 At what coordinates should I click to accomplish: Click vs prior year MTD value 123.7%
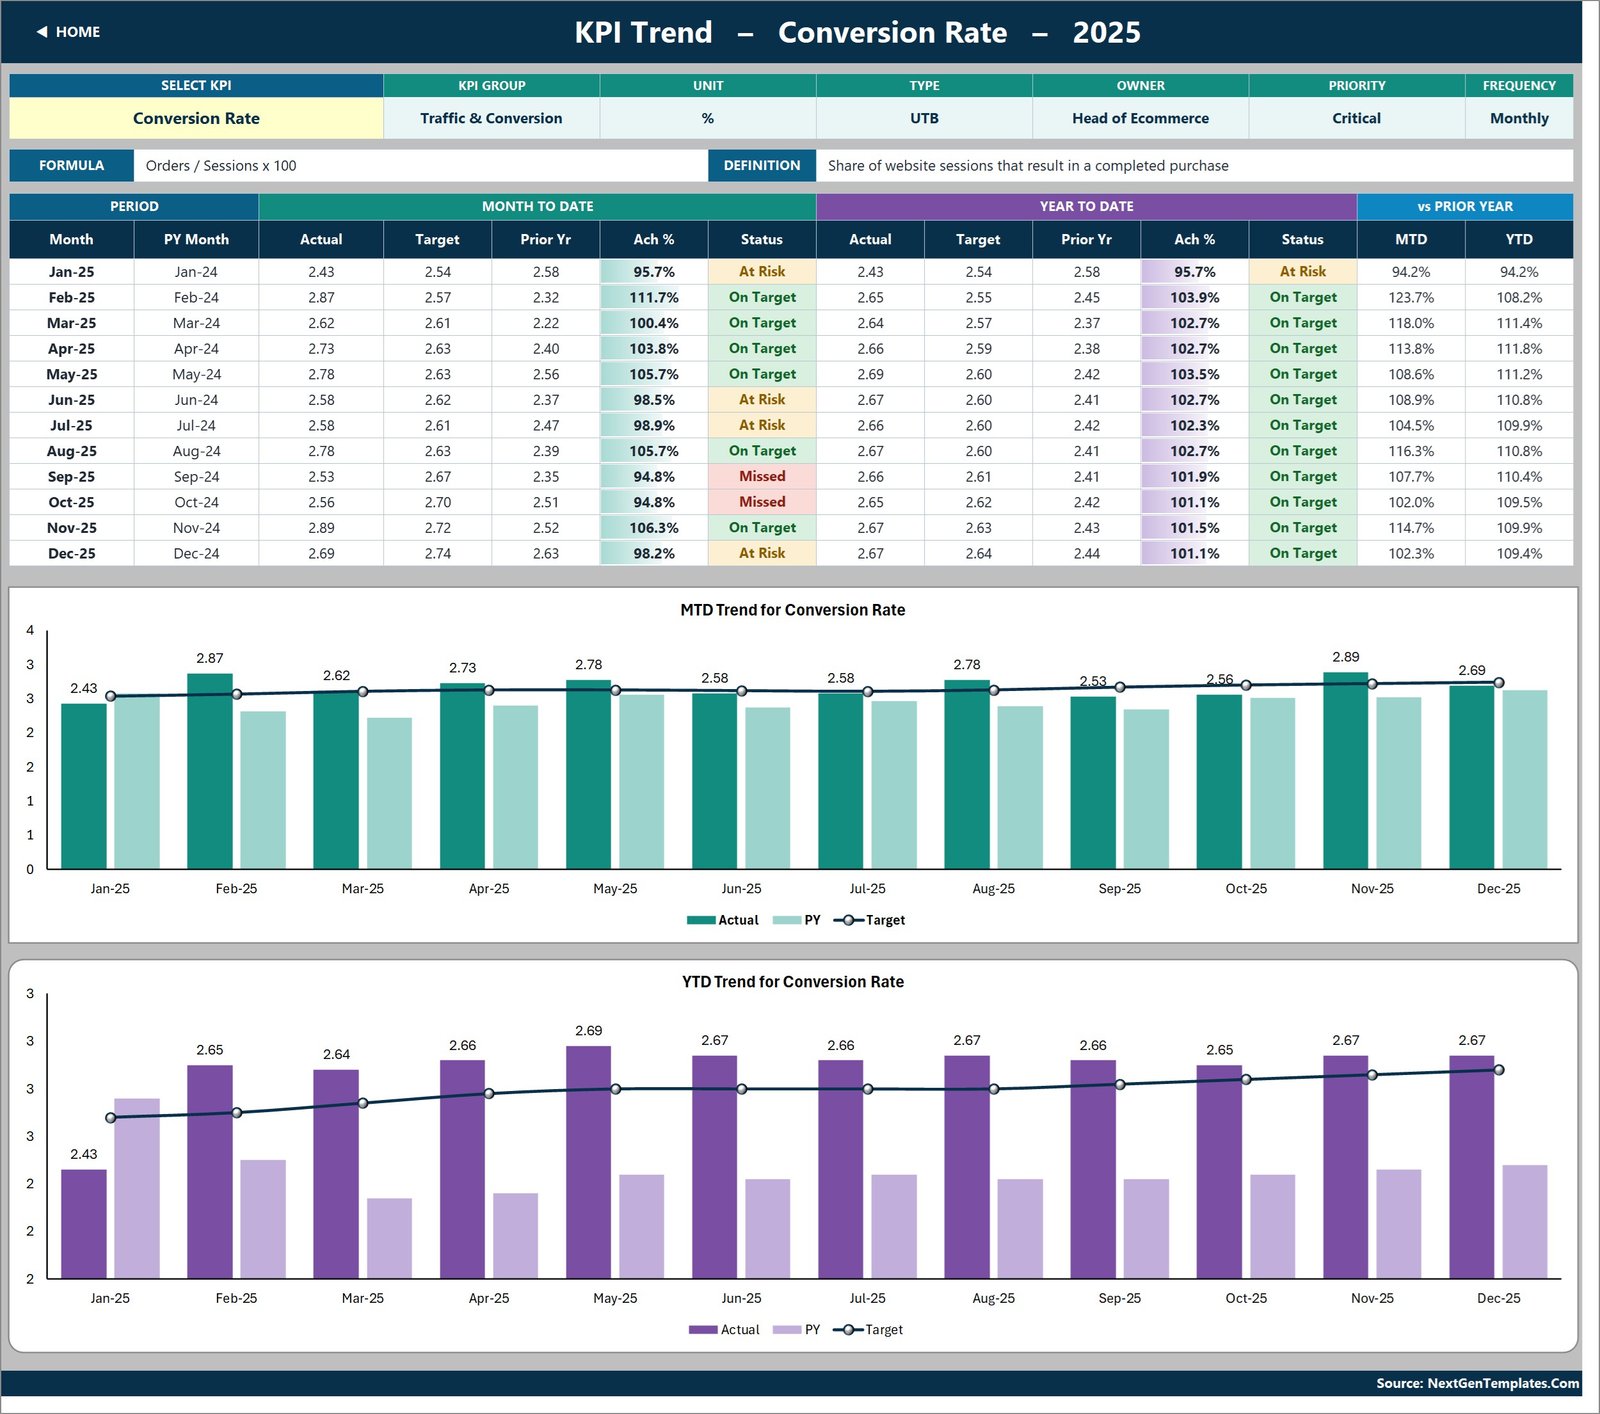coord(1411,297)
